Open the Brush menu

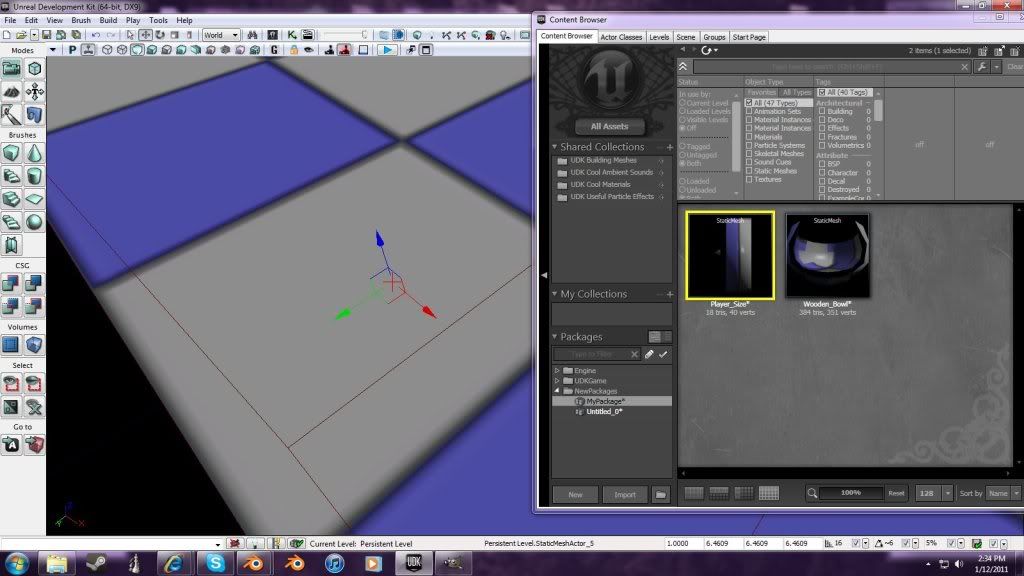tap(80, 20)
